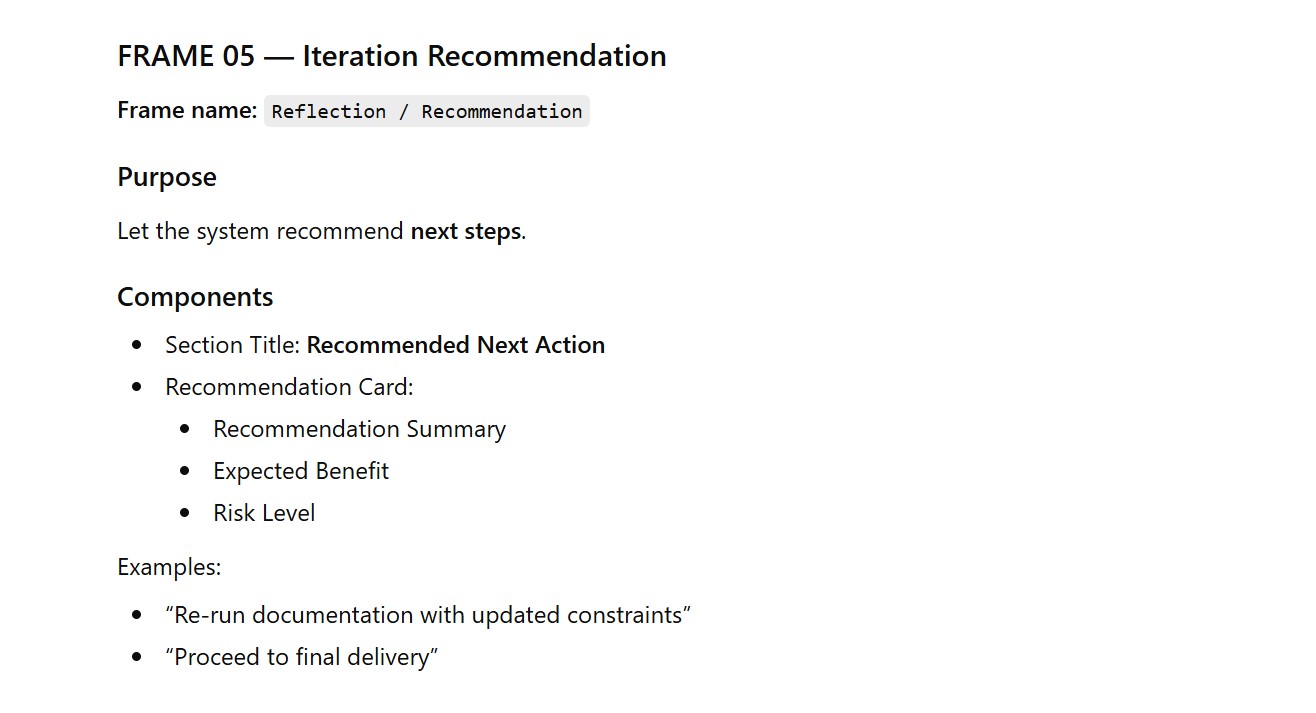
Task: Click the bullet beside "Expected Benefit"
Action: pyautogui.click(x=185, y=471)
